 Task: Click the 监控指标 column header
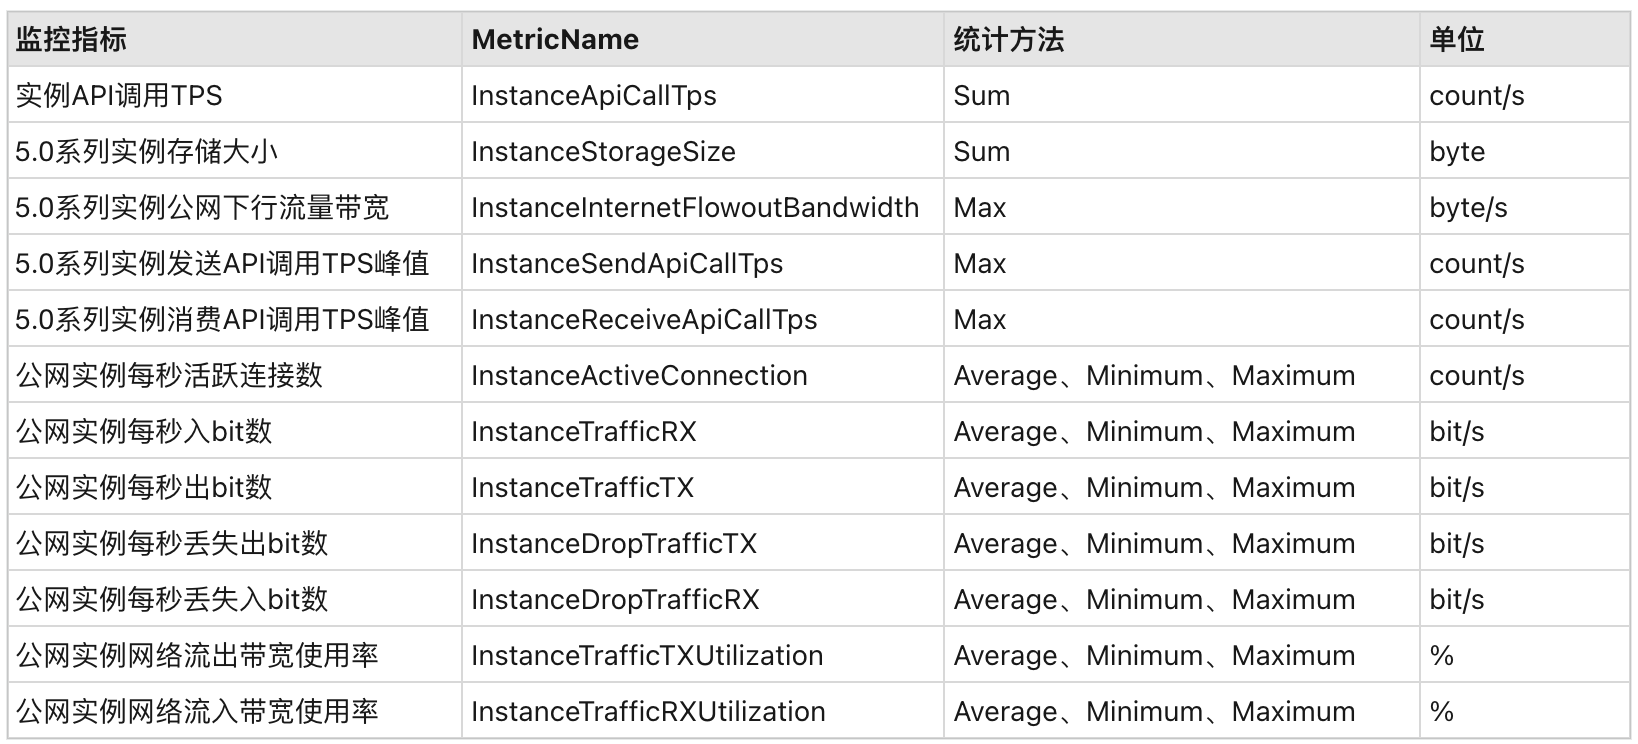click(71, 40)
